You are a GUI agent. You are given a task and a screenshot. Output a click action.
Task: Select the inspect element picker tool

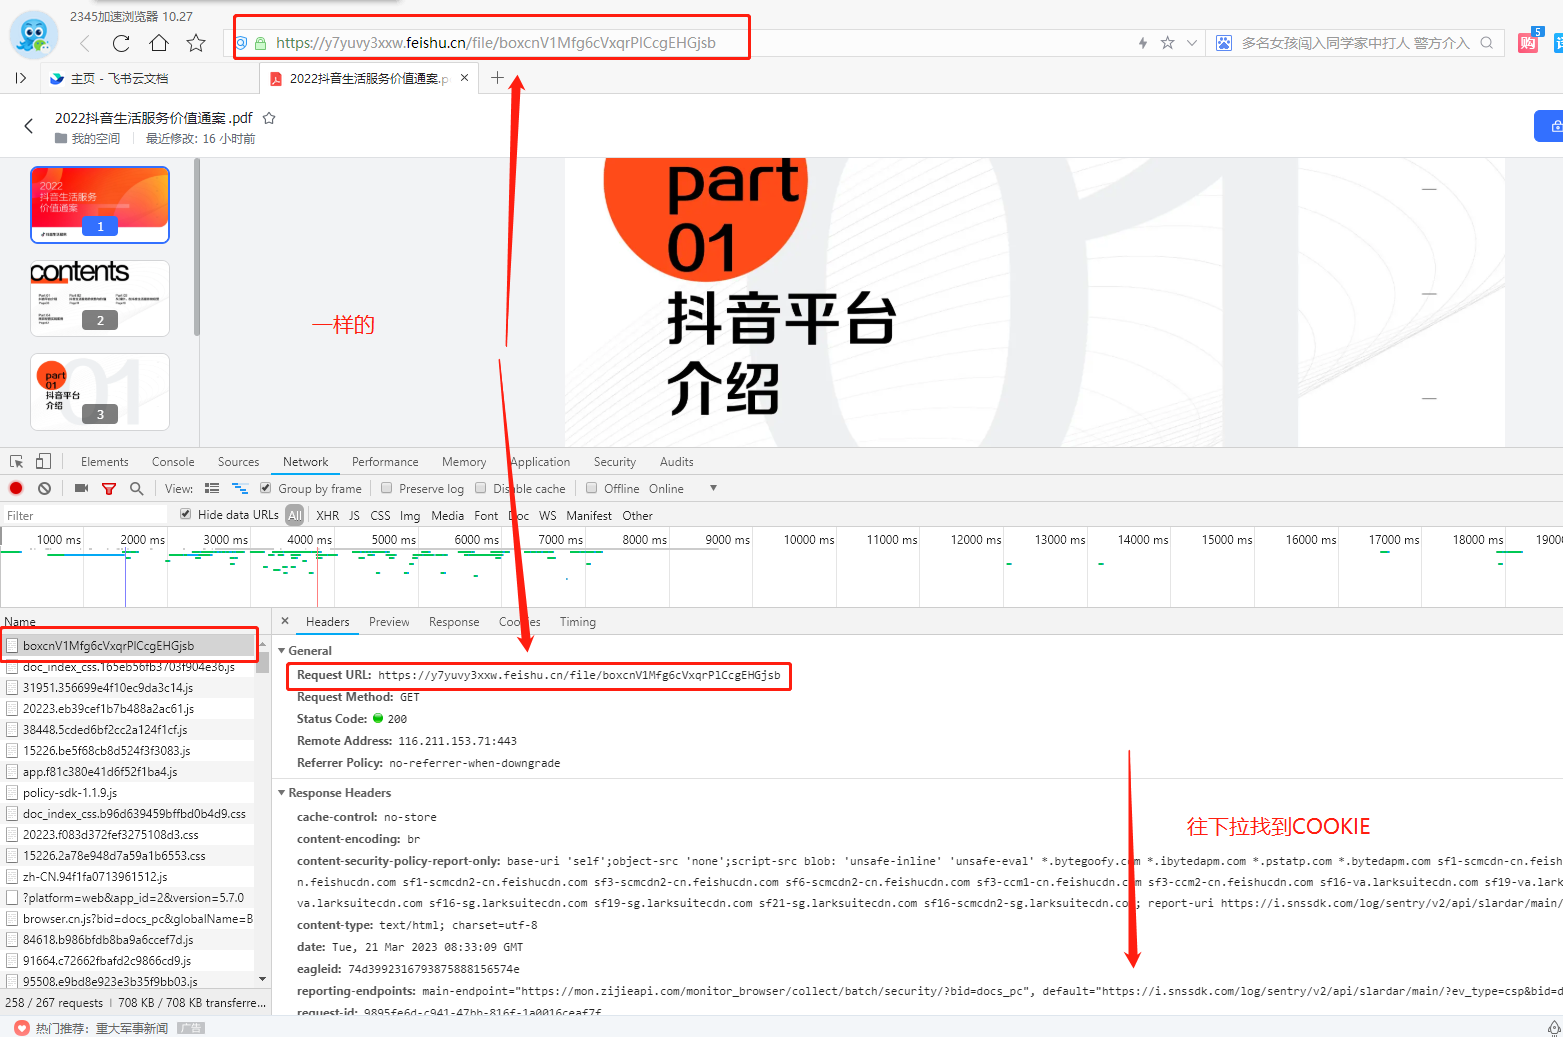tap(17, 461)
